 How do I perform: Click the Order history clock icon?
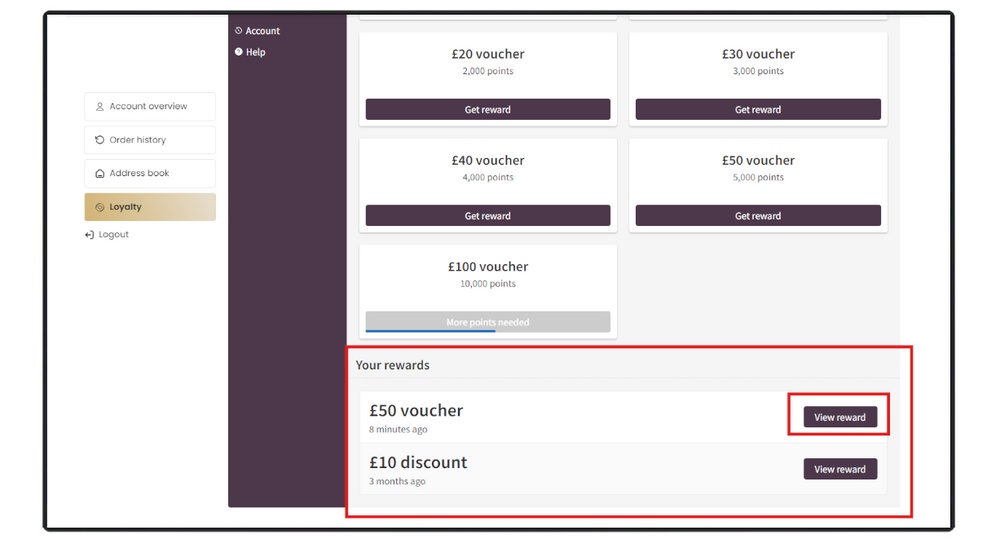pyautogui.click(x=100, y=140)
